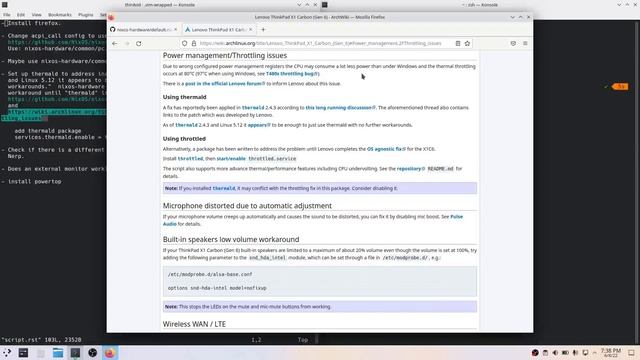Click the options snd-hda-intel code line

[x=217, y=288]
